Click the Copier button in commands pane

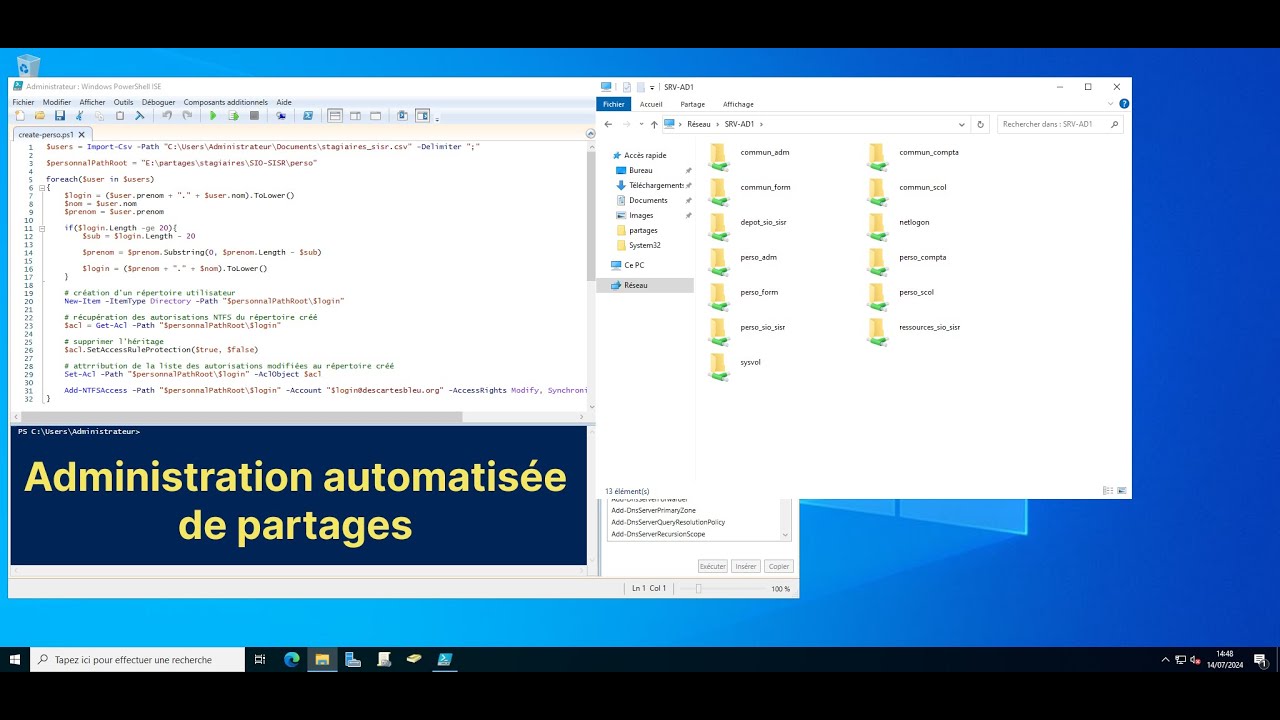coord(779,566)
